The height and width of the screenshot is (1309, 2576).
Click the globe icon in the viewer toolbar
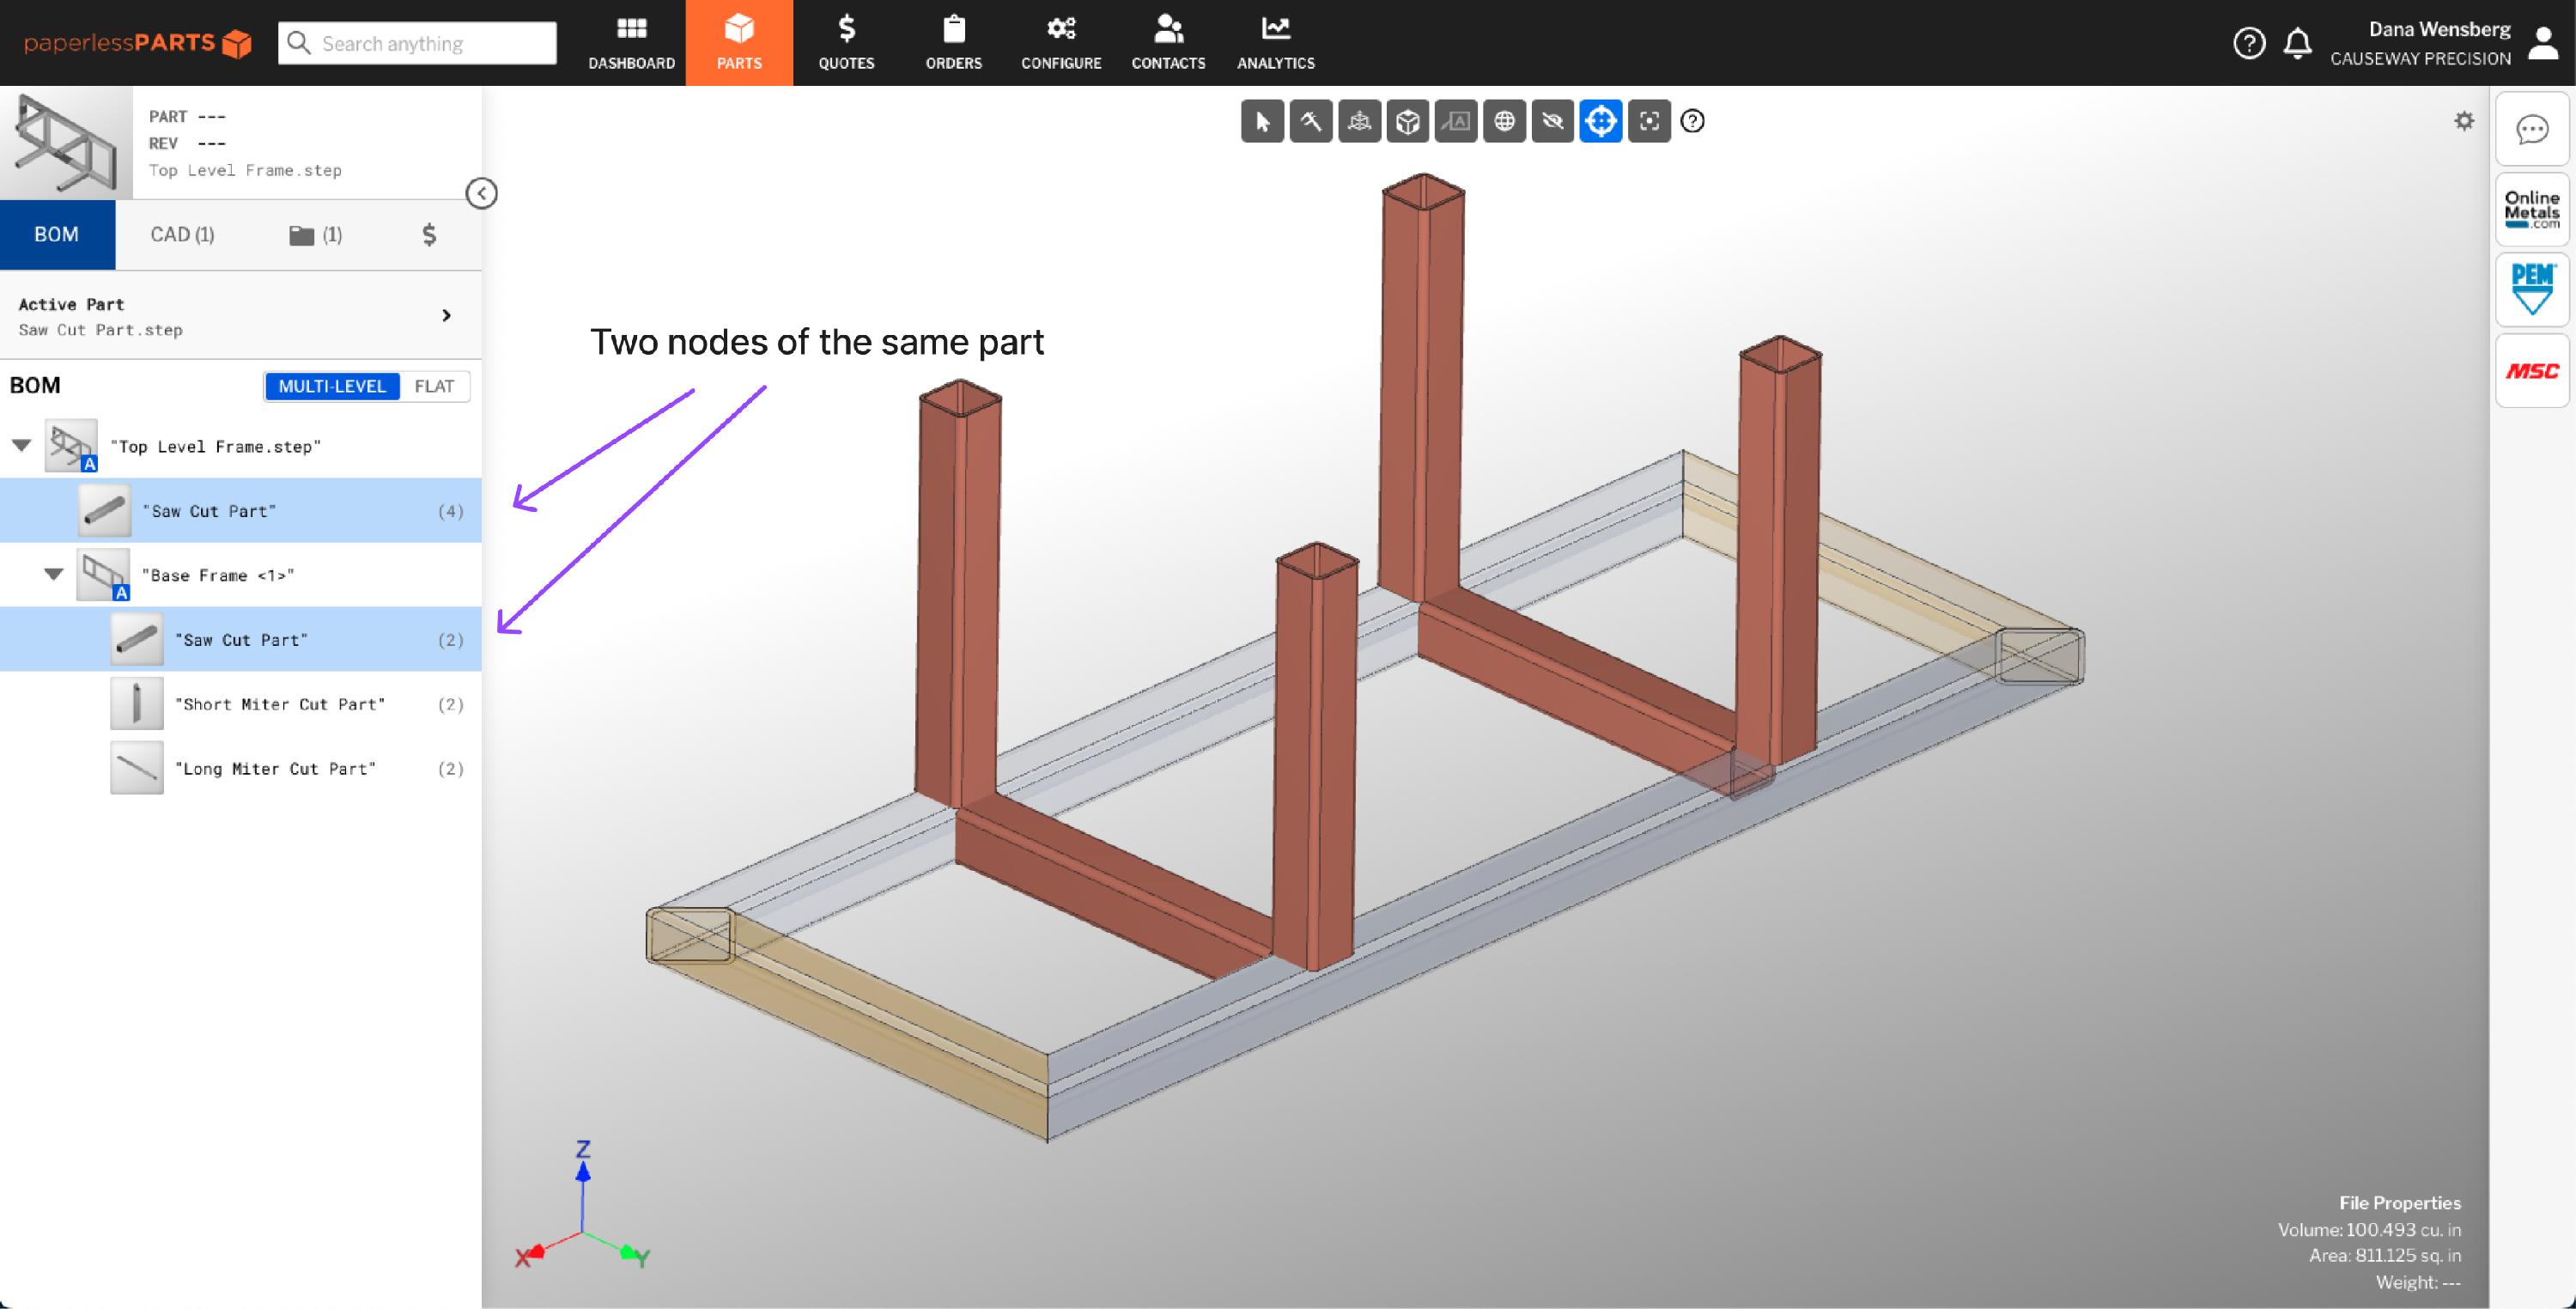1504,121
